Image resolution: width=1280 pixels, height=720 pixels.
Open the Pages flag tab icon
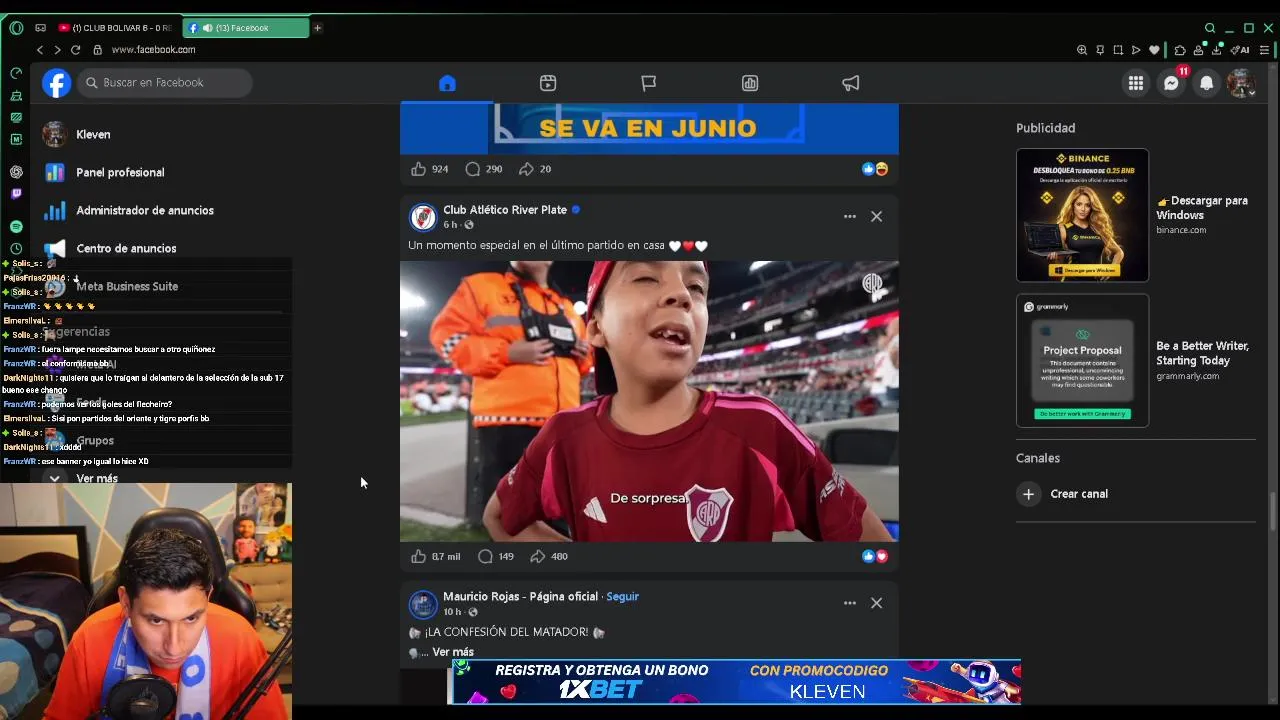[x=649, y=83]
